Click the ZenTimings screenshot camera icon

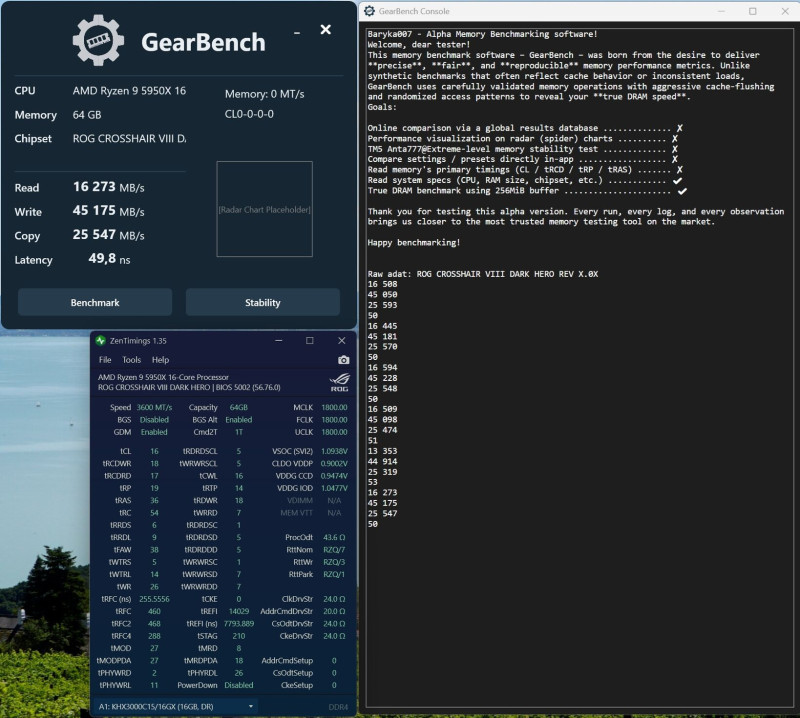343,360
